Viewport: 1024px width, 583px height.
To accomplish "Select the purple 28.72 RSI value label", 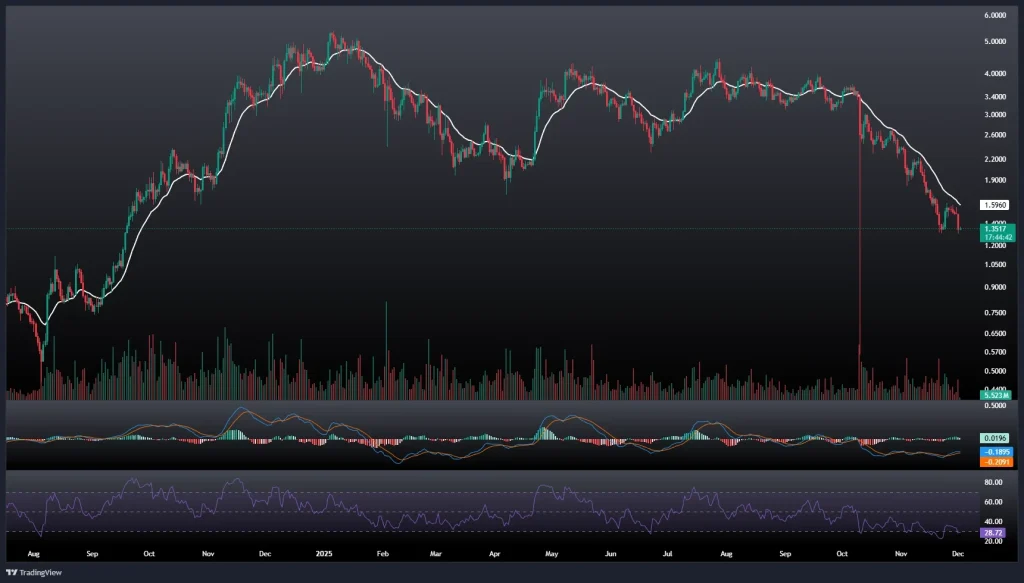I will [994, 534].
